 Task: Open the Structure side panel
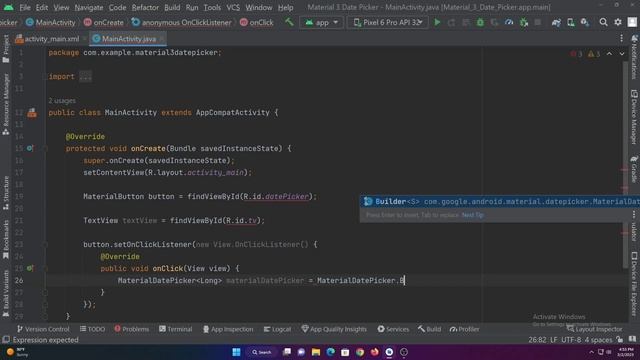point(6,193)
